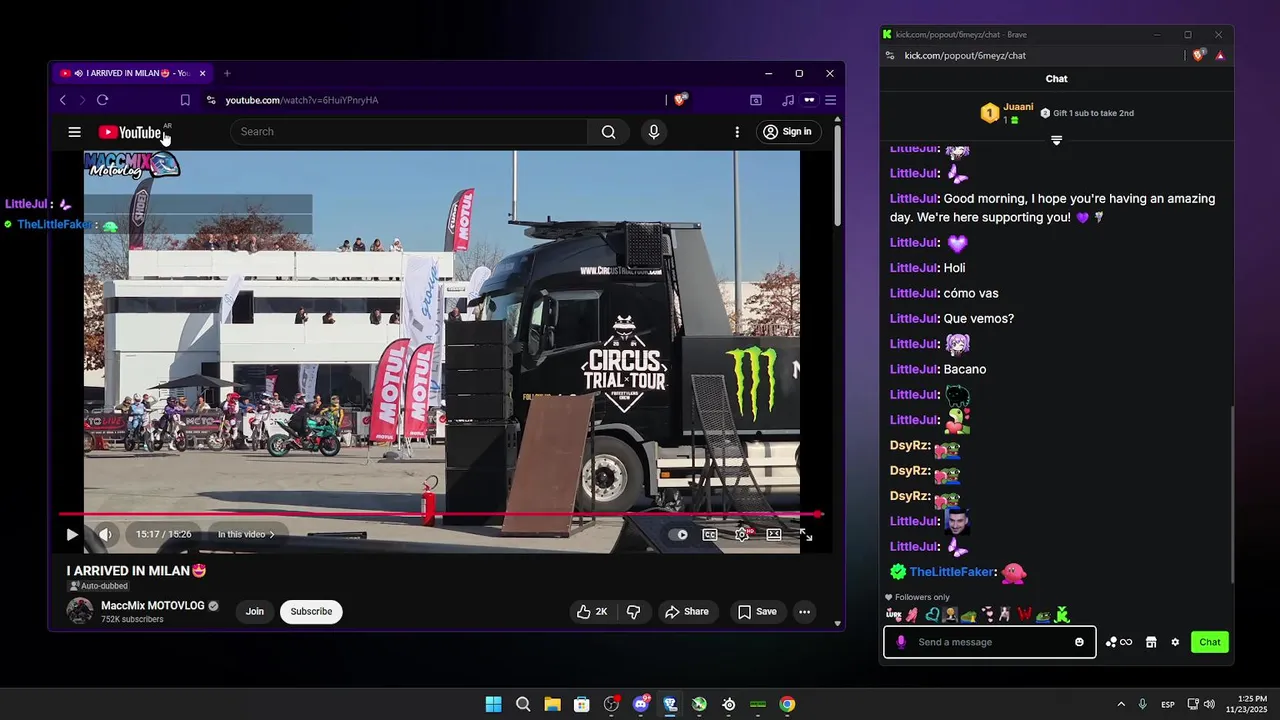1280x720 pixels.
Task: Click the Subscribe button
Action: (311, 612)
